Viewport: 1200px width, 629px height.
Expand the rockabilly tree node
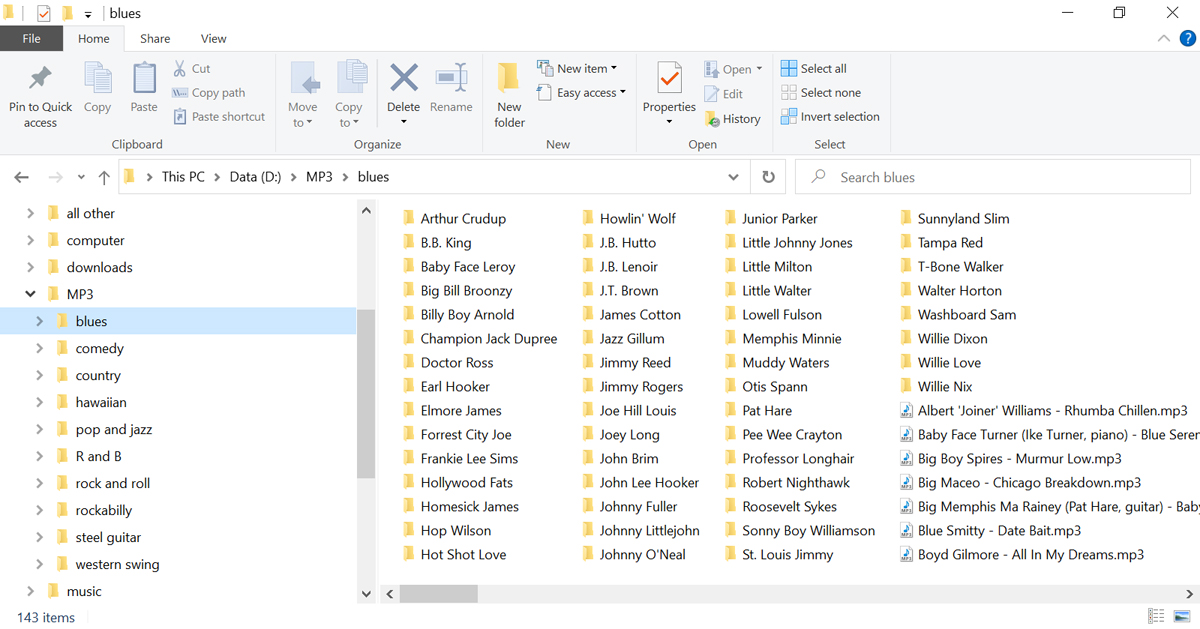(x=39, y=510)
